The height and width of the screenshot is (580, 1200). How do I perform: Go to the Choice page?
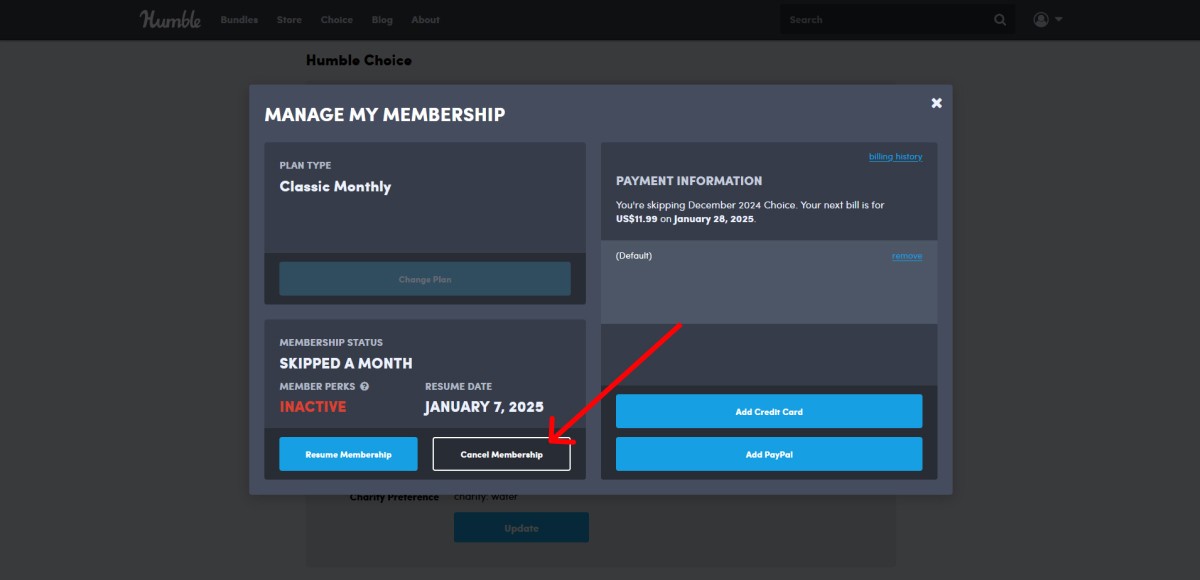click(337, 20)
